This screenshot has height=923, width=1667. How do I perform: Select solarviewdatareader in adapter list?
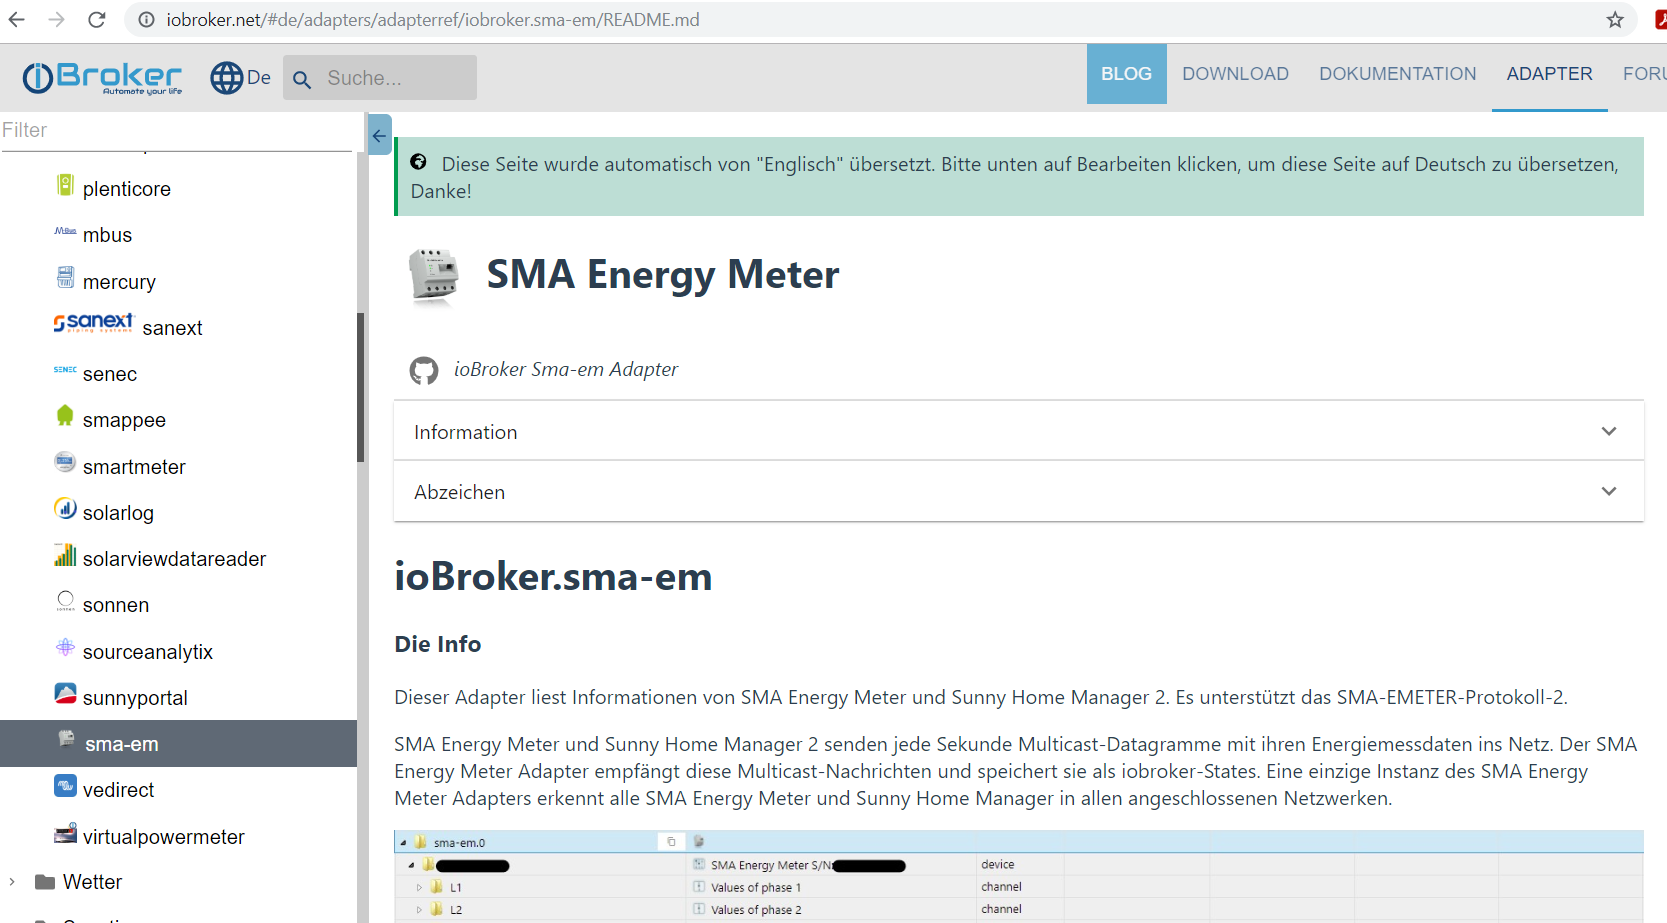[x=174, y=559]
